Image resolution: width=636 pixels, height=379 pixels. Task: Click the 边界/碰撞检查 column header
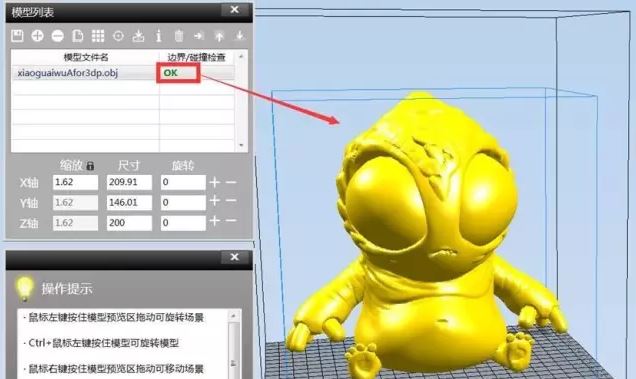pos(196,57)
